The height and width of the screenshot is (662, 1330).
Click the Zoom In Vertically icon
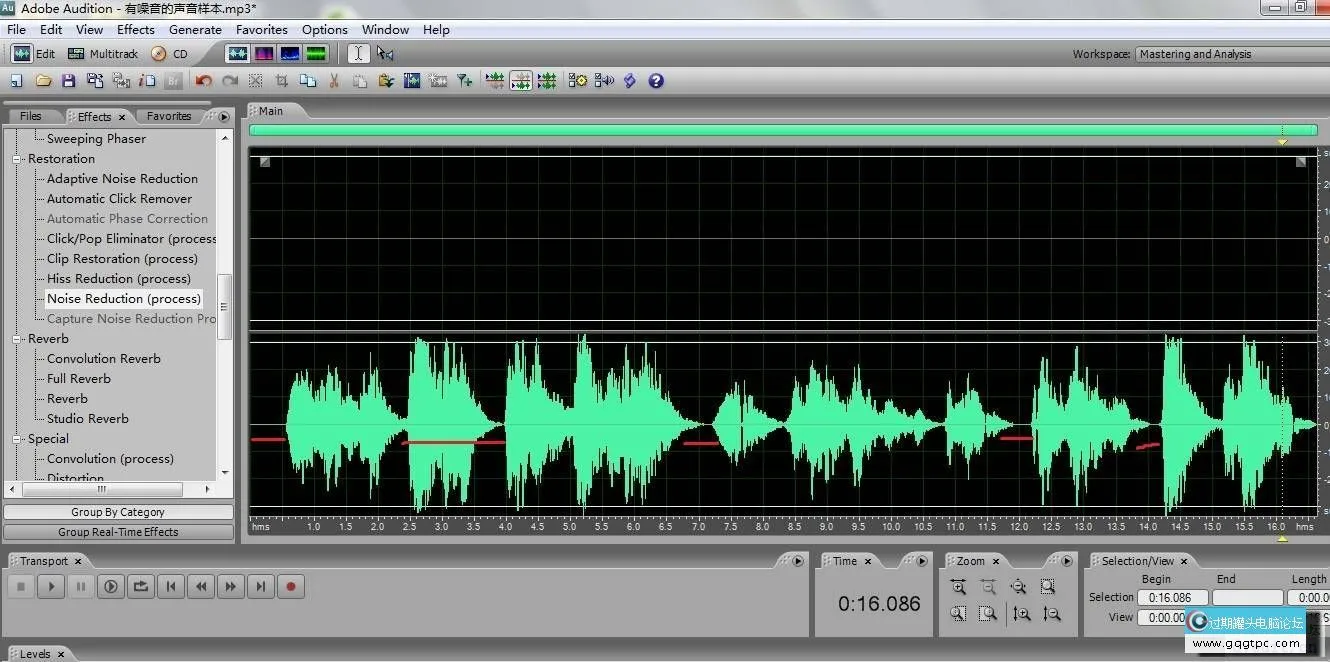coord(1021,614)
